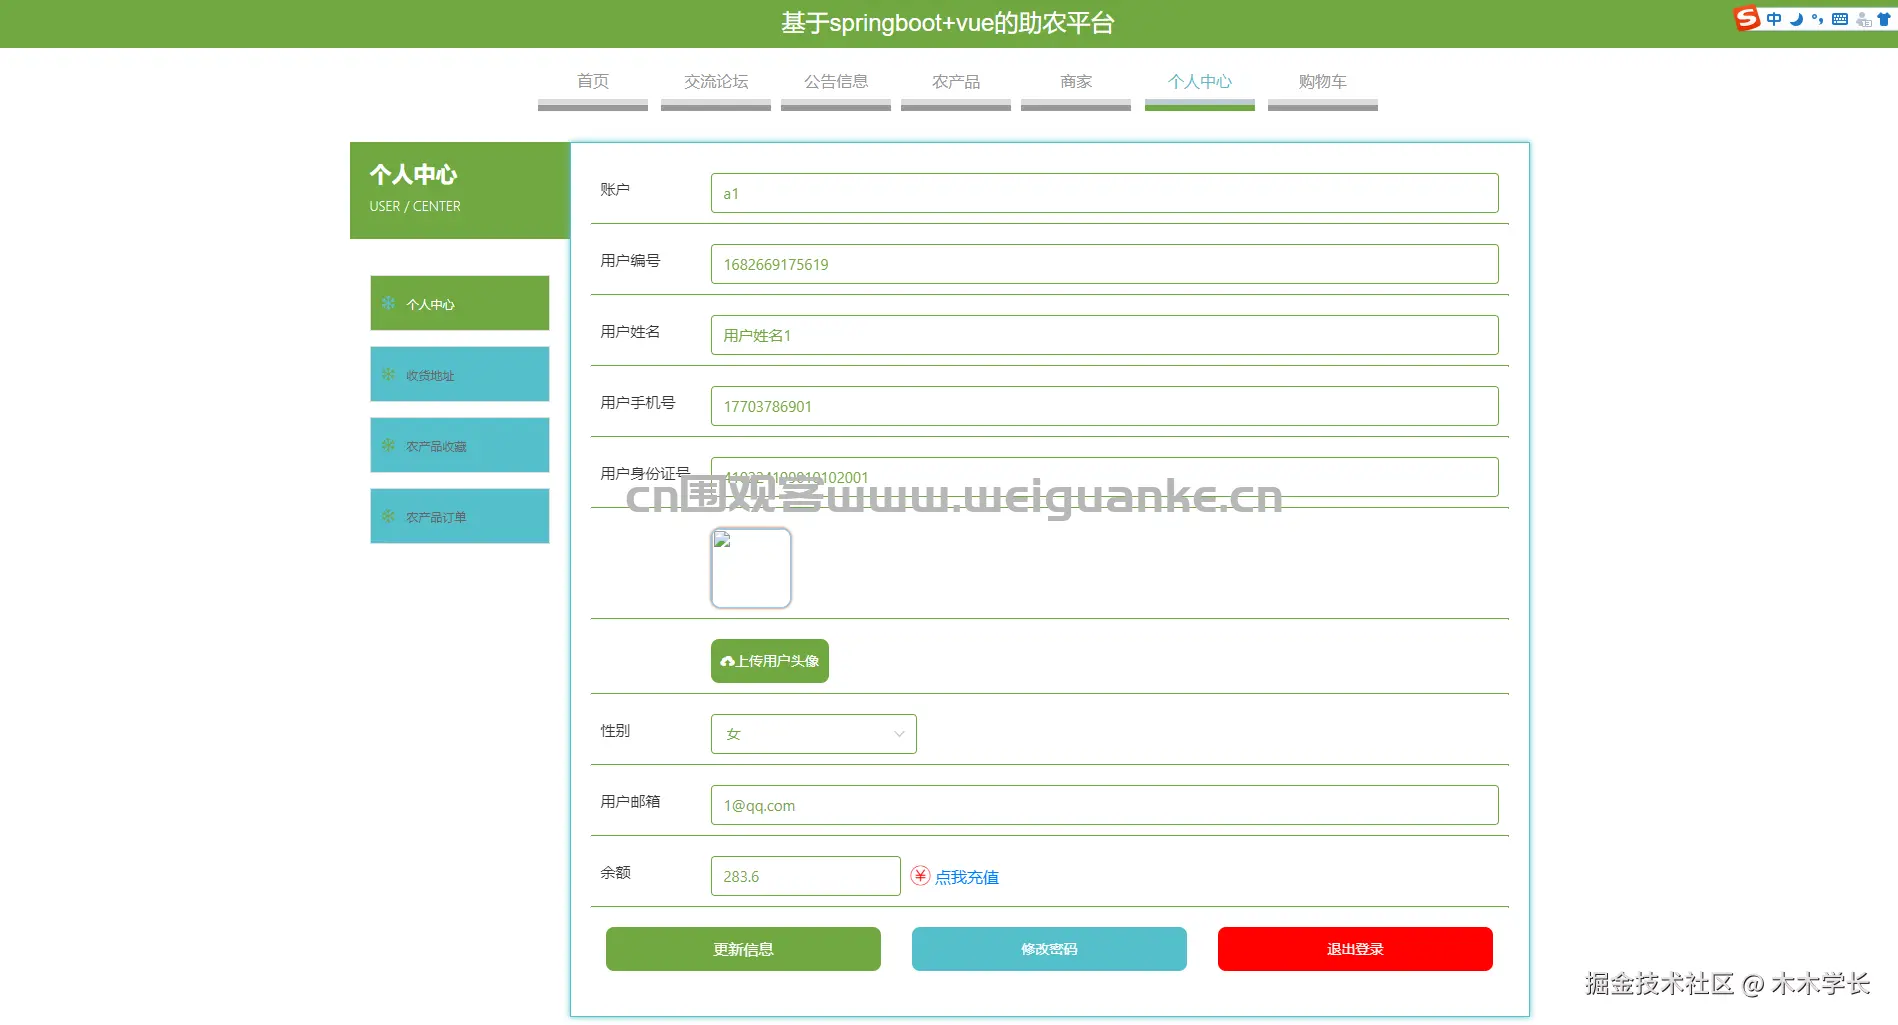Click the t-shirt skin icon in Sogou toolbar
The height and width of the screenshot is (1025, 1898).
(x=1884, y=19)
